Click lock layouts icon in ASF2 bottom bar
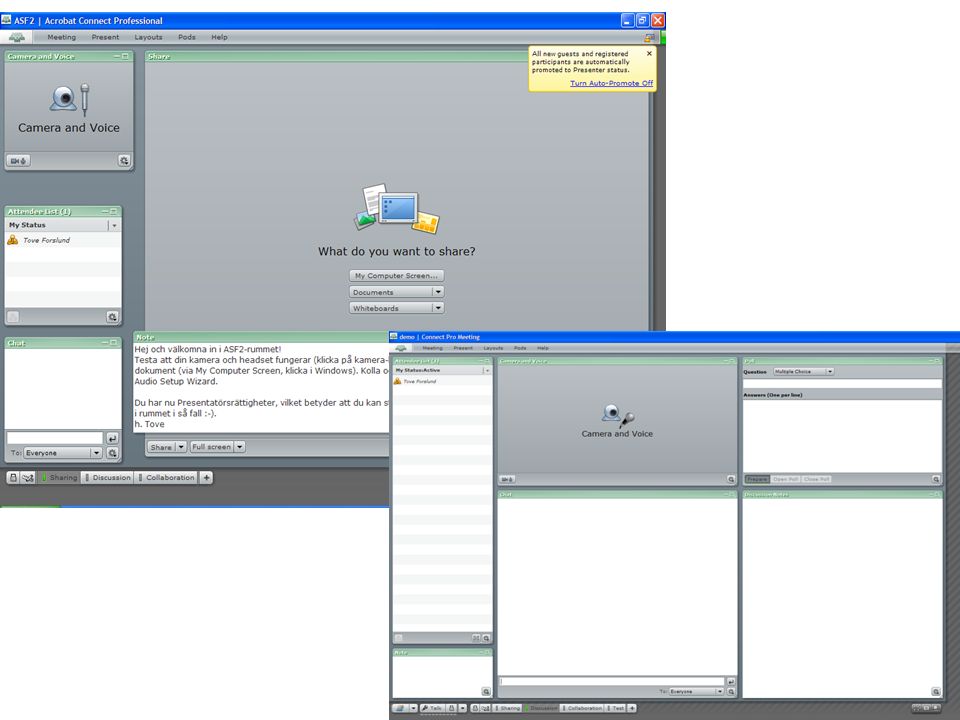Image resolution: width=960 pixels, height=720 pixels. click(x=13, y=478)
